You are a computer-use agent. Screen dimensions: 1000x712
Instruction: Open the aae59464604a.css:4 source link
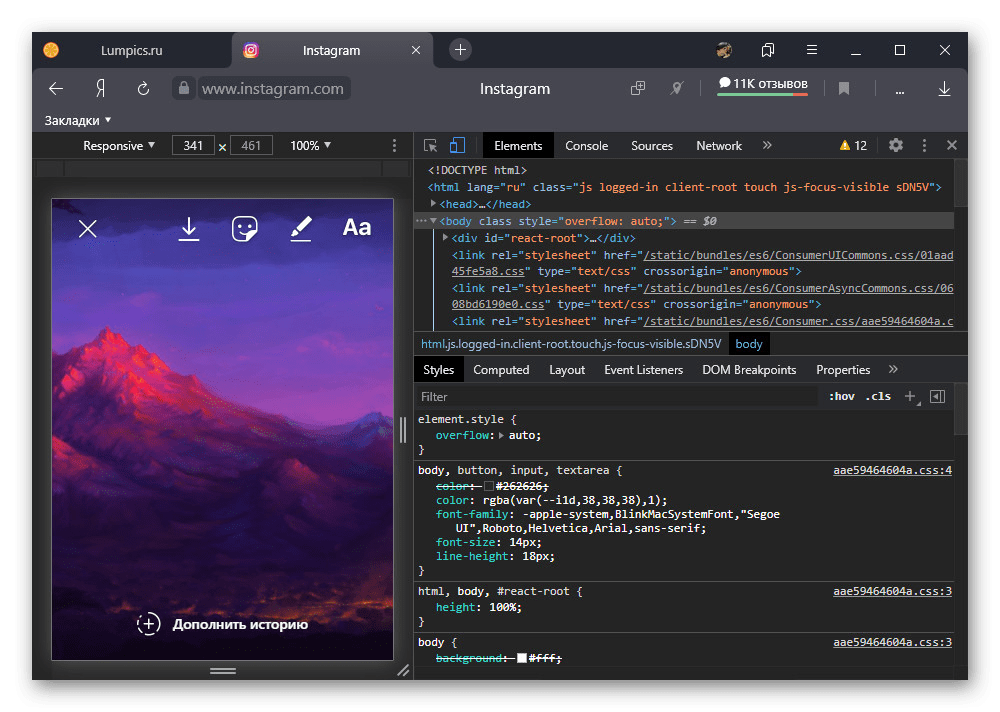(892, 470)
